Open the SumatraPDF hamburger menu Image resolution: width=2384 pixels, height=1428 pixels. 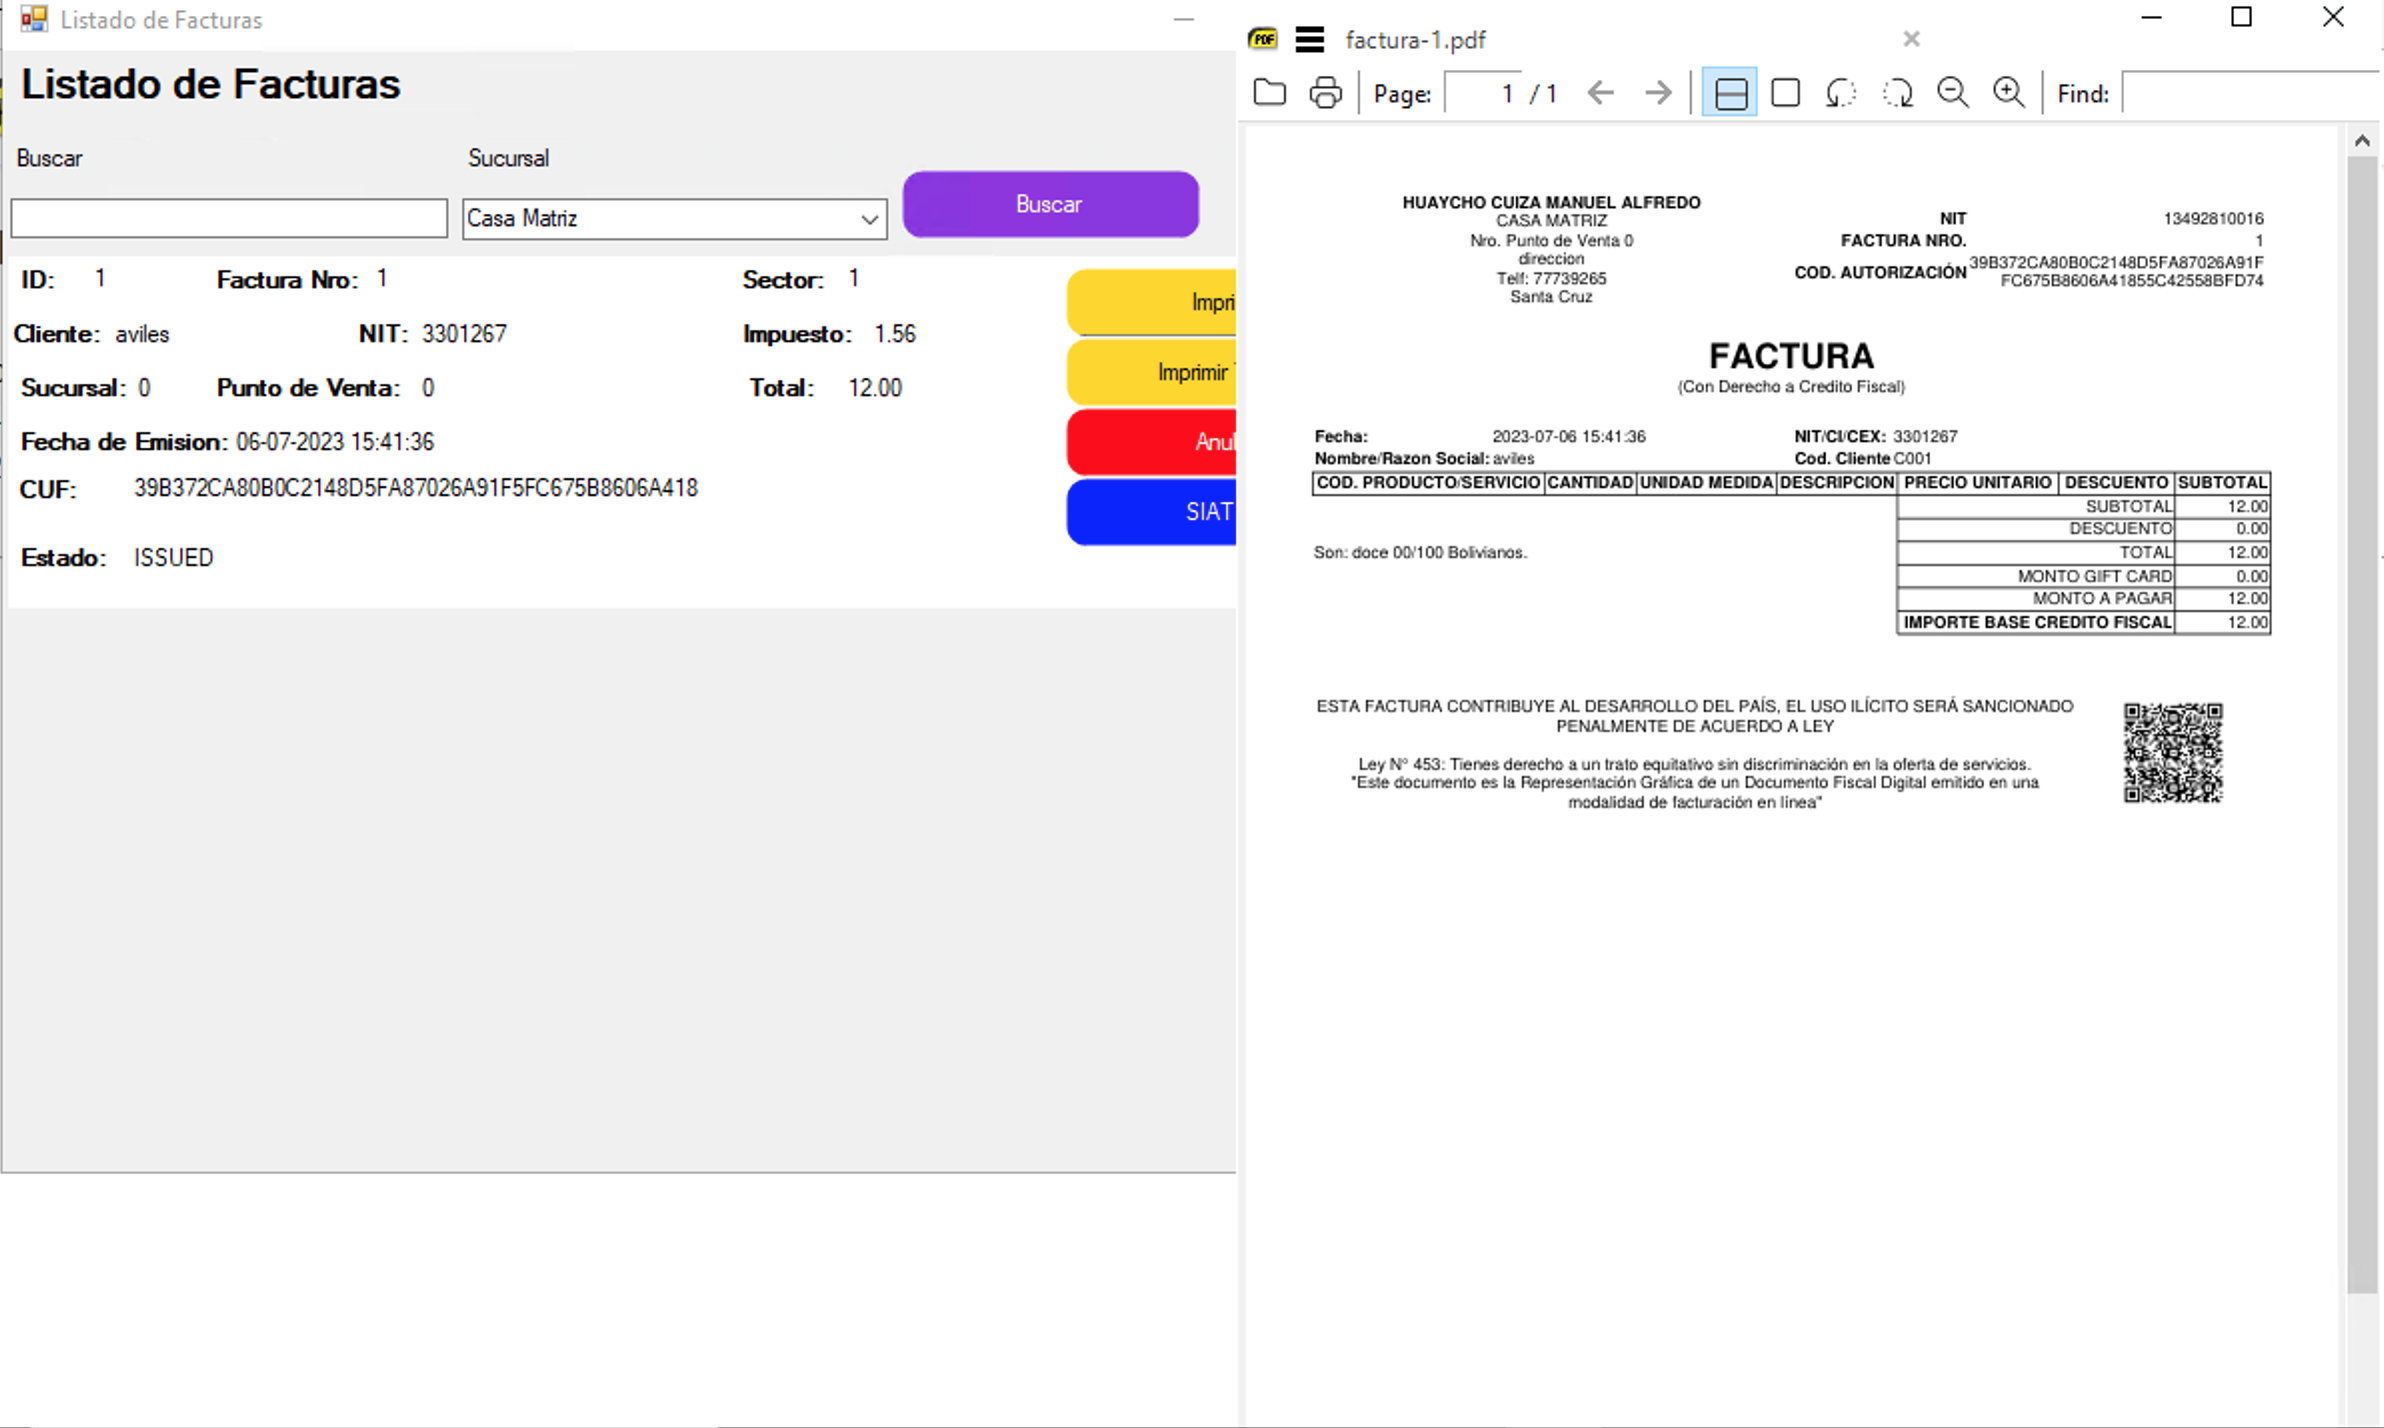coord(1309,40)
